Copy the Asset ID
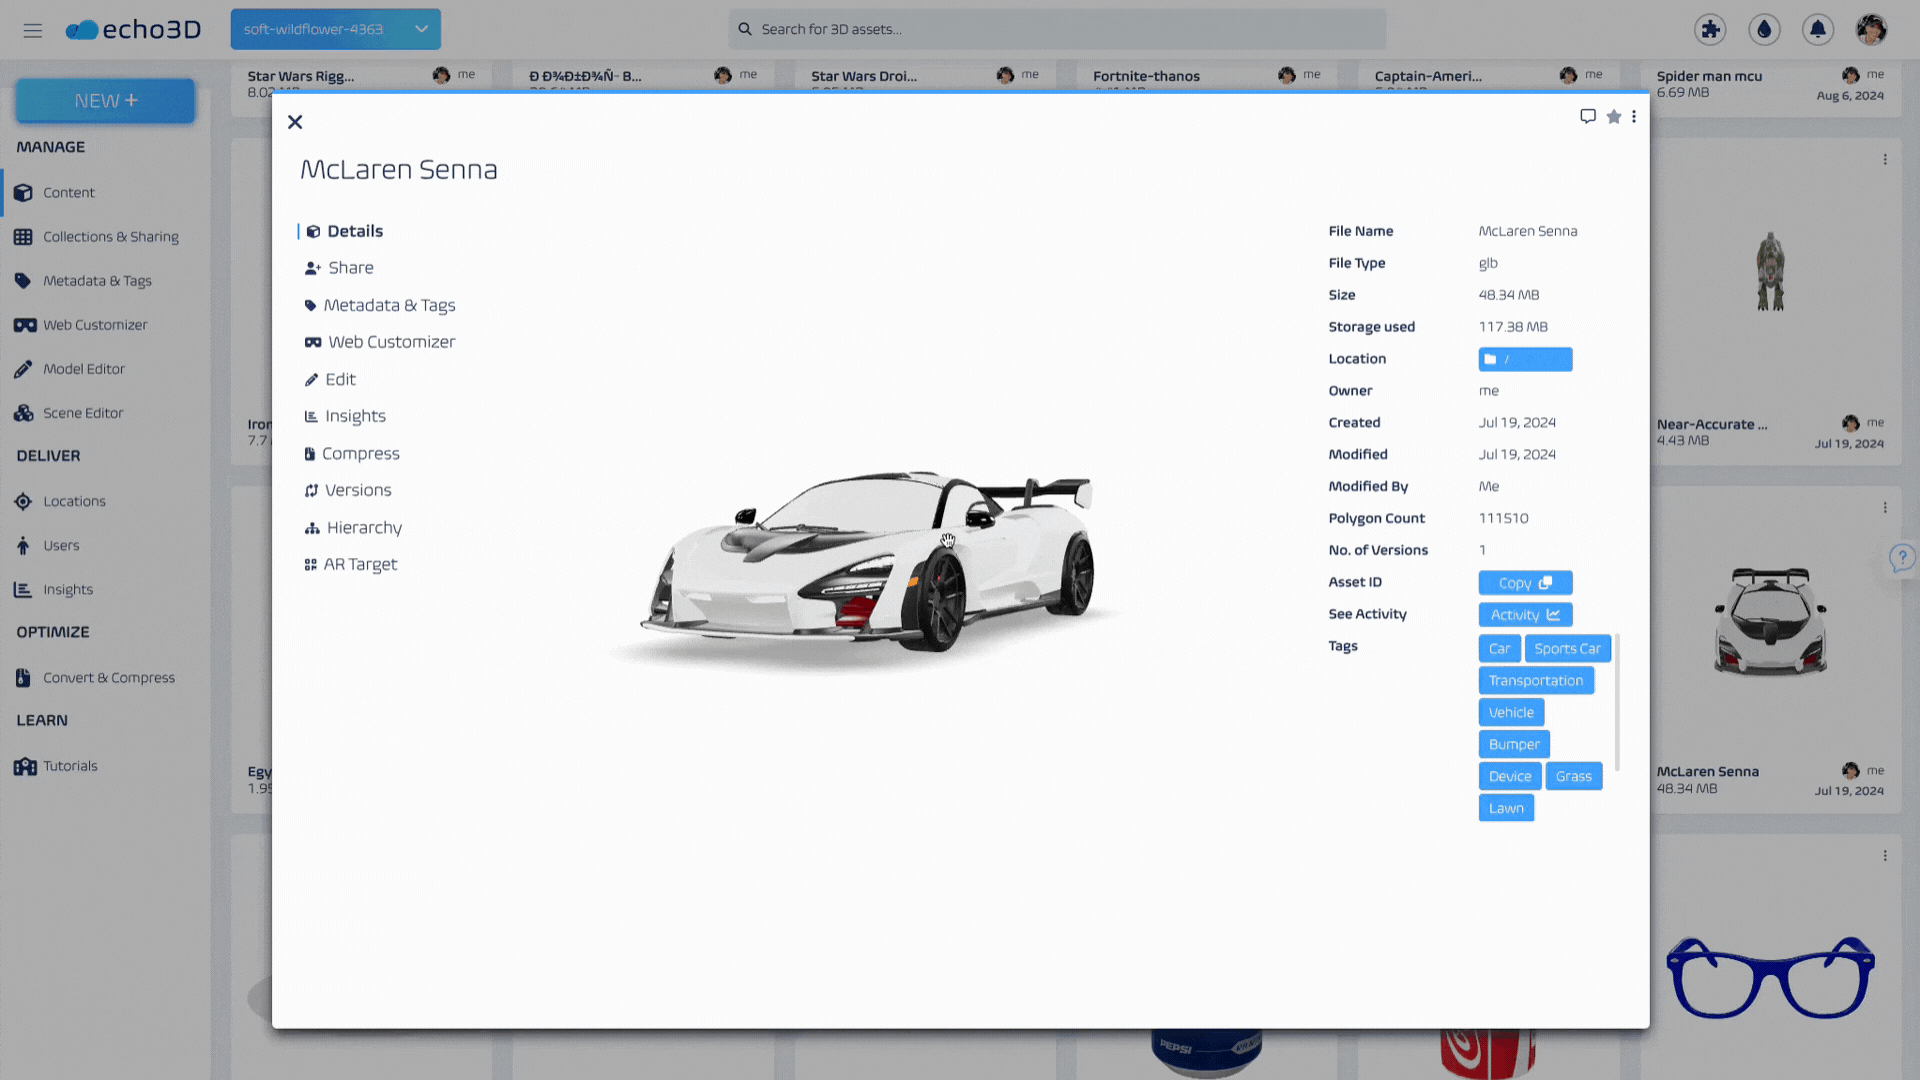 coord(1525,583)
